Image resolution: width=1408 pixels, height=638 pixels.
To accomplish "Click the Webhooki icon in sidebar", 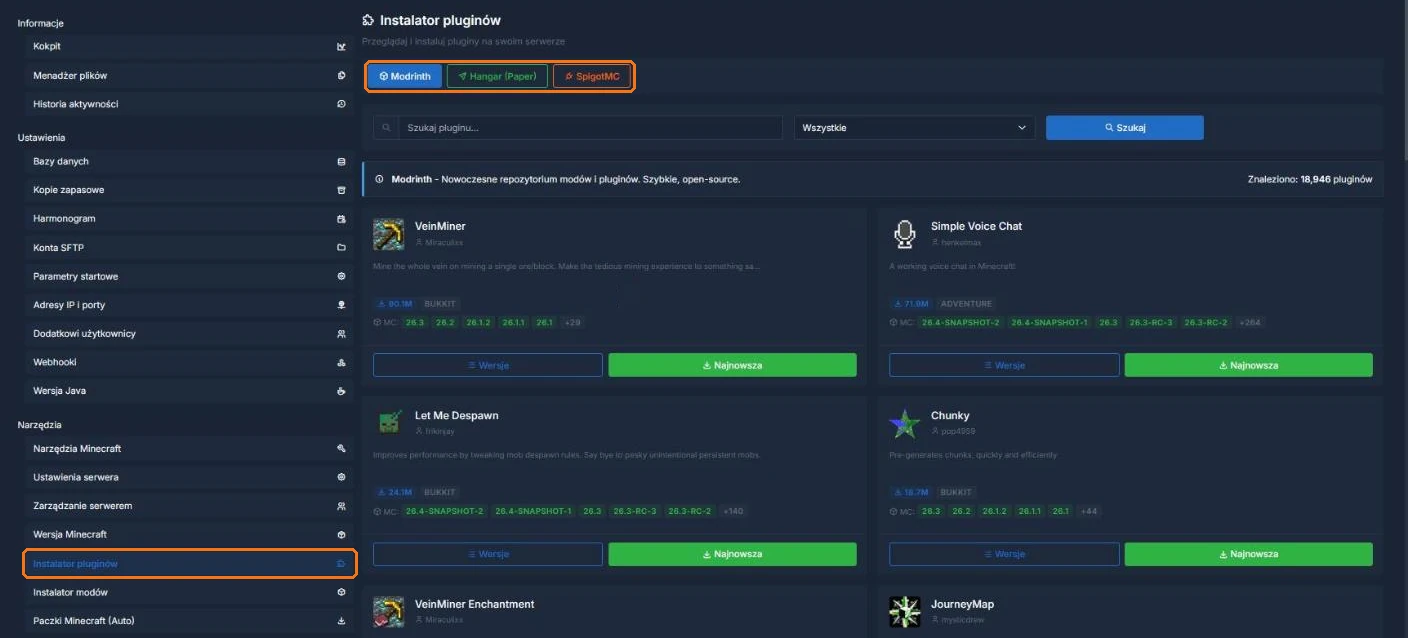I will click(x=341, y=362).
